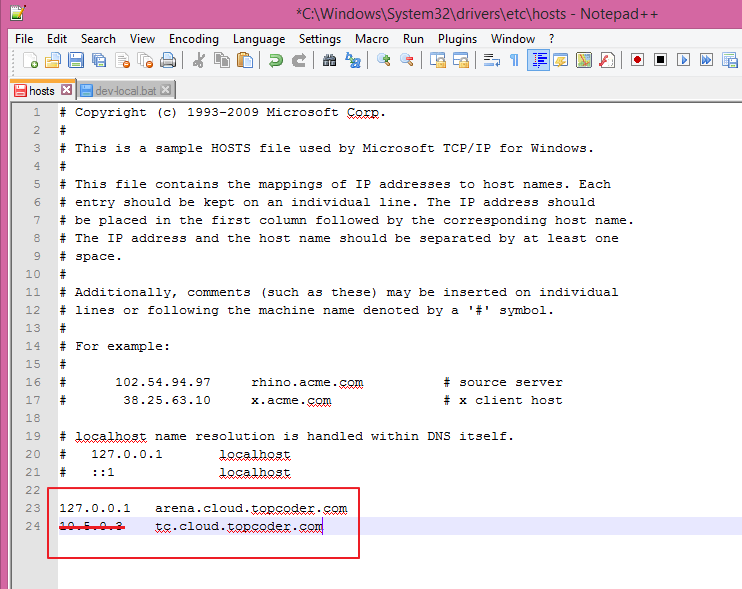Click the Zoom In magnifier icon
Viewport: 742px width, 589px height.
pyautogui.click(x=384, y=60)
